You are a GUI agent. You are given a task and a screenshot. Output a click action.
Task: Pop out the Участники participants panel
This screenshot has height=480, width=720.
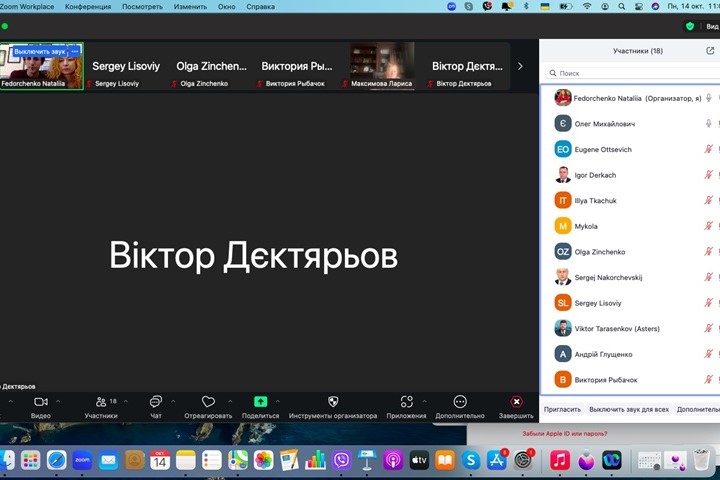click(710, 51)
